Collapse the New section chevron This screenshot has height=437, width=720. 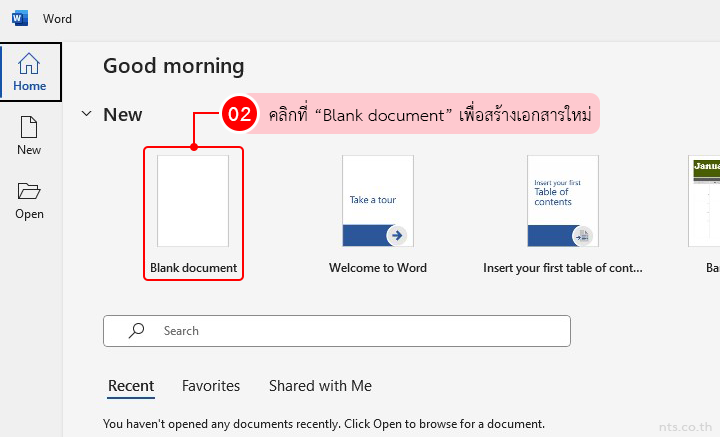click(x=85, y=114)
